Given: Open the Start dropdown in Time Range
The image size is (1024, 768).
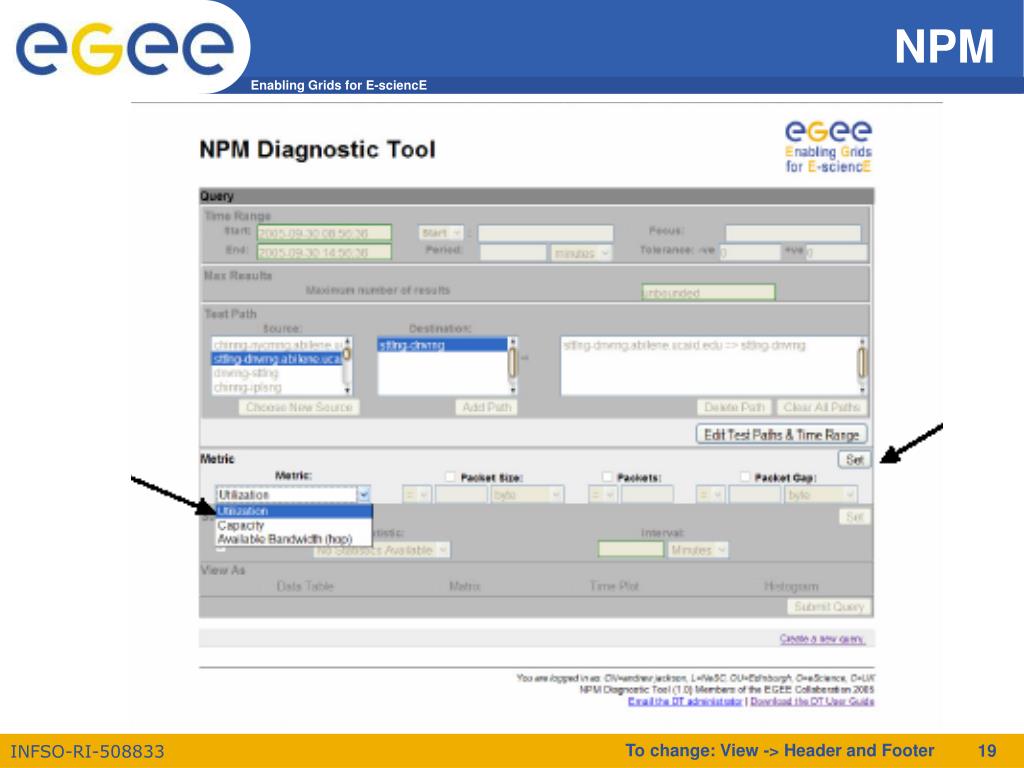Looking at the screenshot, I should click(x=441, y=232).
